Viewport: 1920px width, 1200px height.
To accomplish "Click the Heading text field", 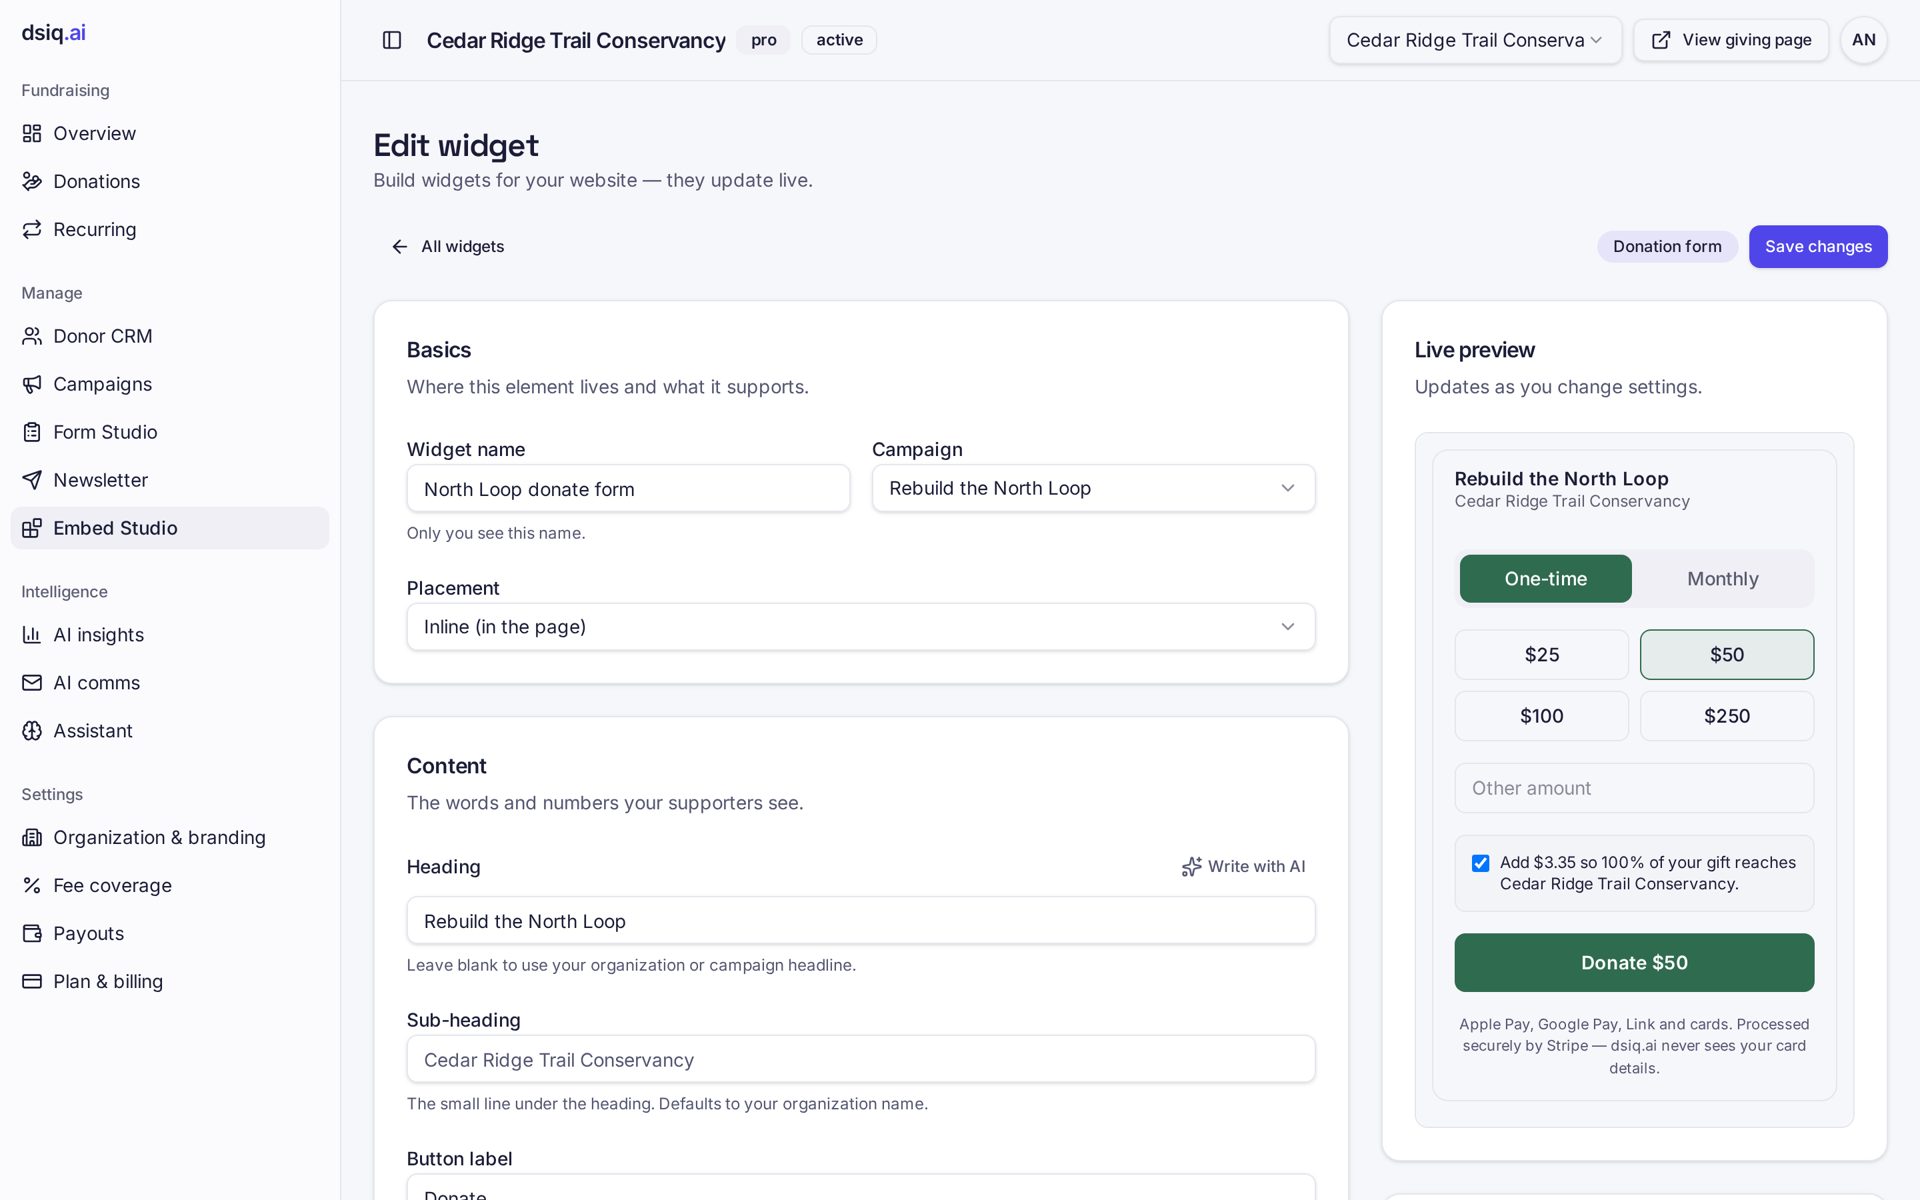I will (x=860, y=921).
